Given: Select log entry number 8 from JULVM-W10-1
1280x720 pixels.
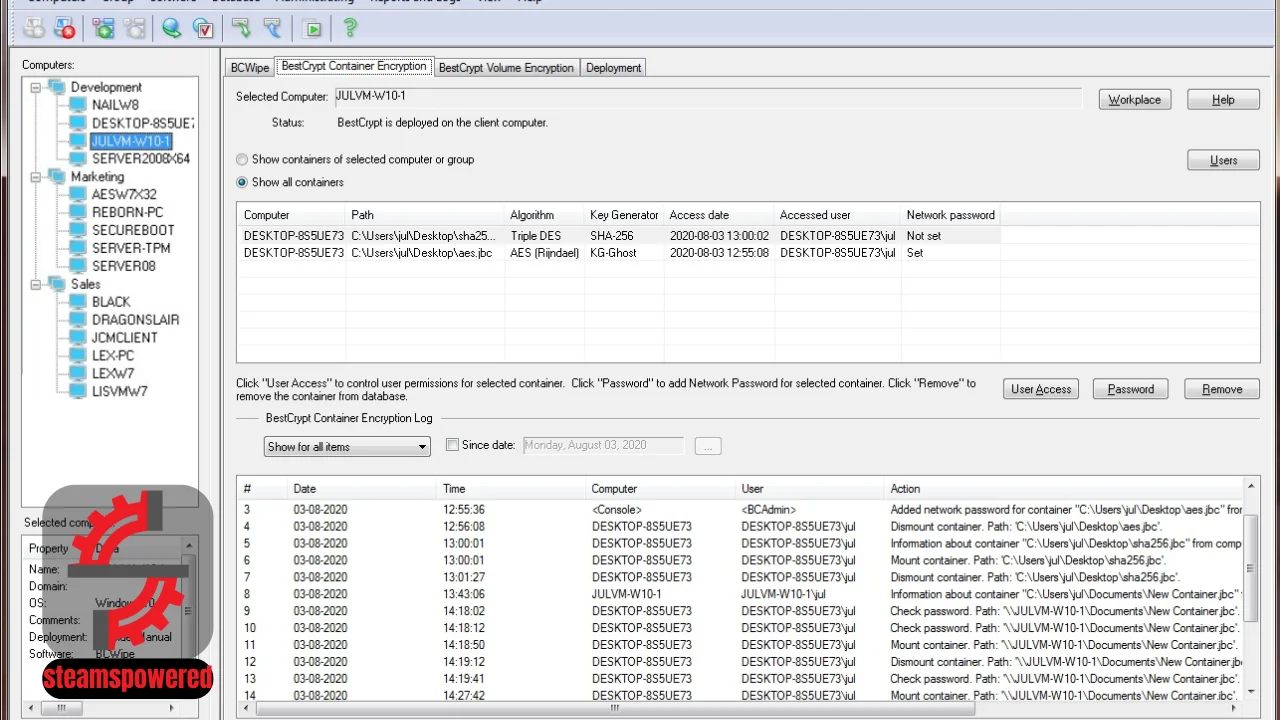Looking at the screenshot, I should point(740,594).
